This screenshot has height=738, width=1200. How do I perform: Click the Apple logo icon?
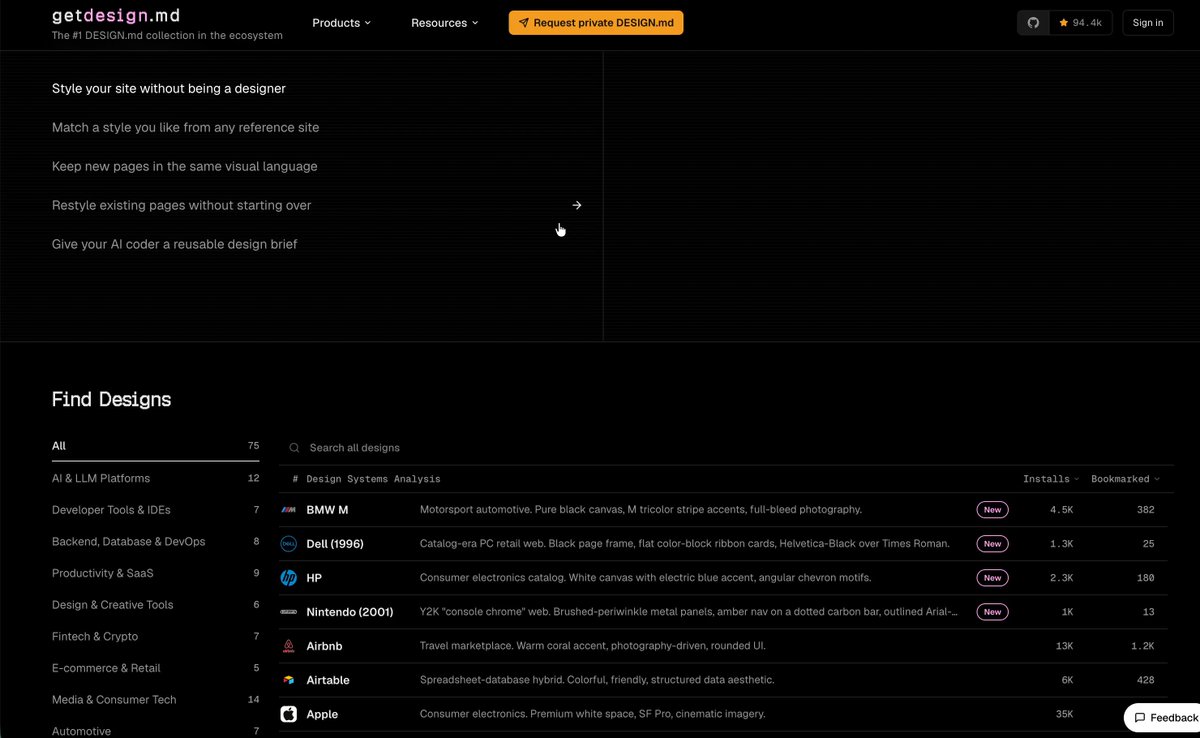click(288, 714)
